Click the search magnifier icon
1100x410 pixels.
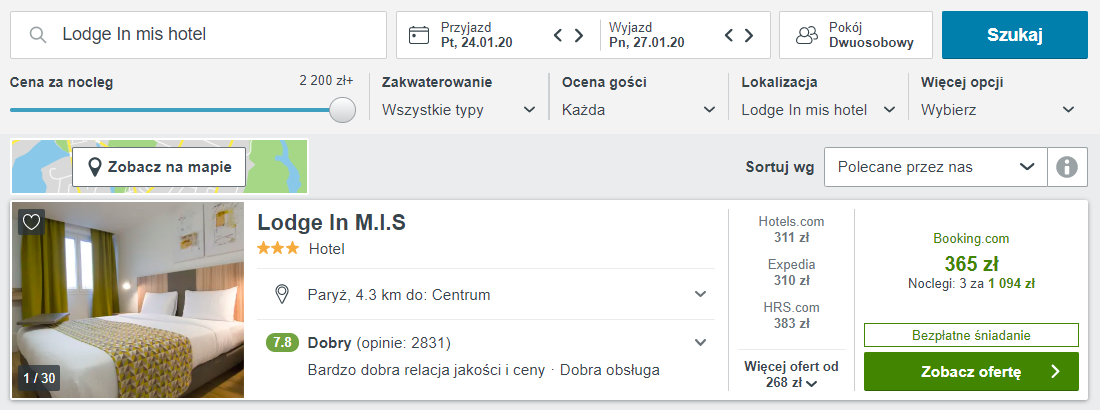coord(38,35)
